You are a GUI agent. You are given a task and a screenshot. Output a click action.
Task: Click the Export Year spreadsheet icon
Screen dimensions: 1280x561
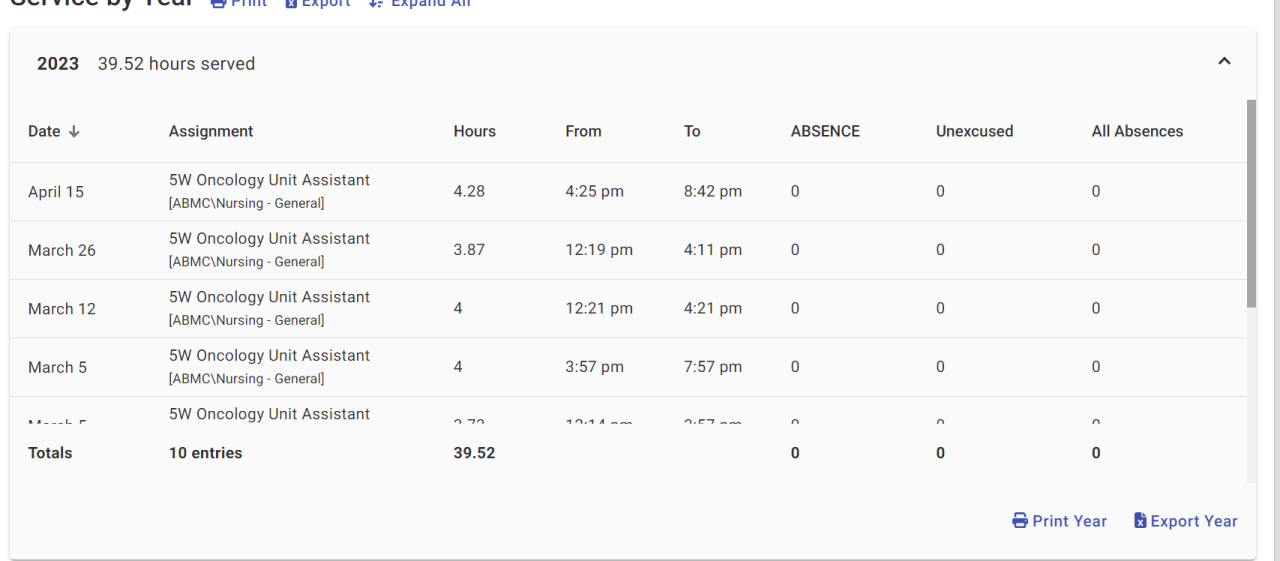point(1141,521)
